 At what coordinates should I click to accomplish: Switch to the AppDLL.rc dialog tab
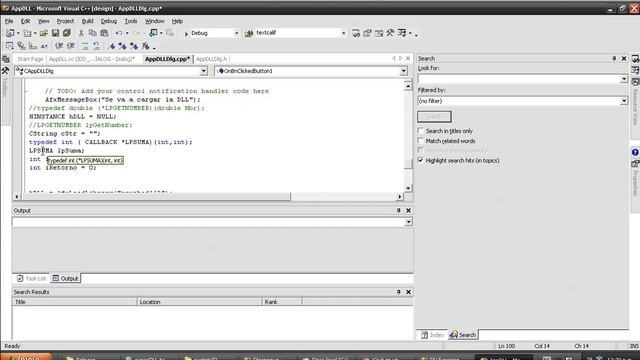pos(92,59)
